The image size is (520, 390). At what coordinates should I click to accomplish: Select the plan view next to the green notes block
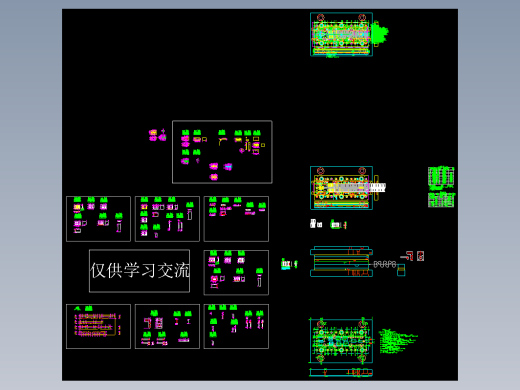pyautogui.click(x=341, y=341)
